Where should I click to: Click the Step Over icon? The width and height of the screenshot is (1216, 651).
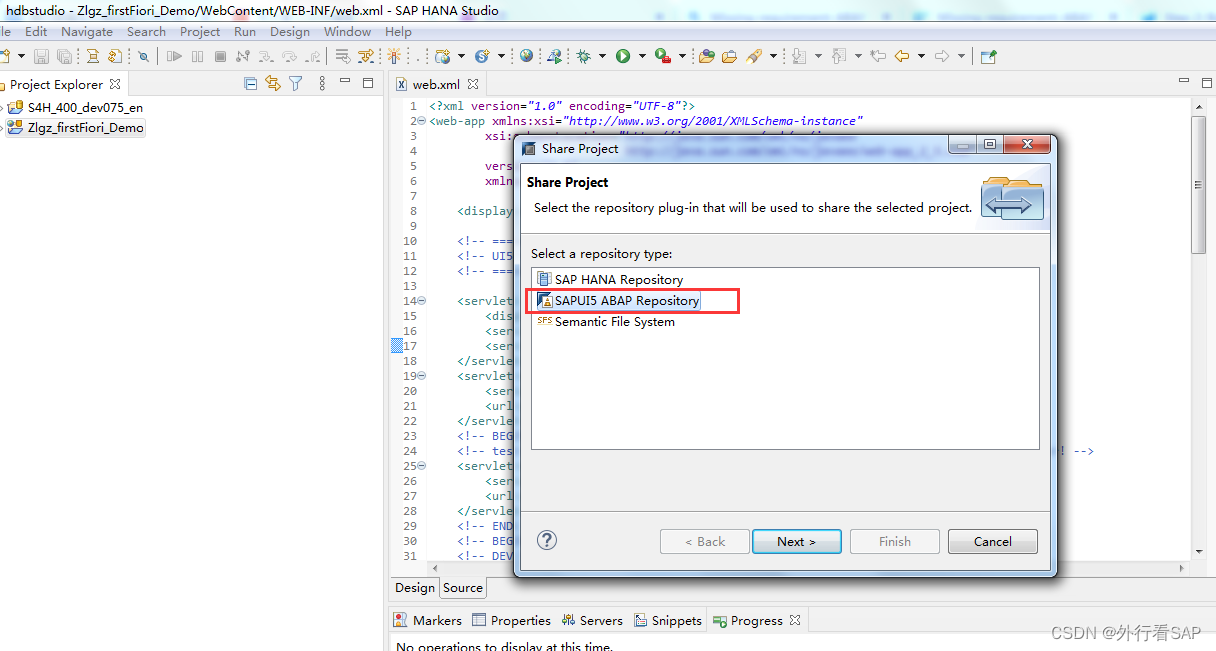pyautogui.click(x=289, y=57)
